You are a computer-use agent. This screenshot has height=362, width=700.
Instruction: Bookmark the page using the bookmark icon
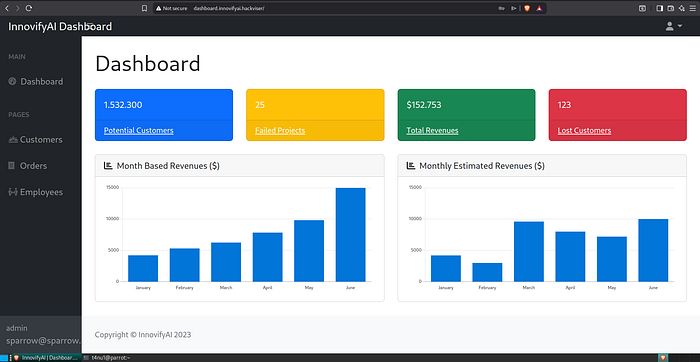(x=144, y=8)
